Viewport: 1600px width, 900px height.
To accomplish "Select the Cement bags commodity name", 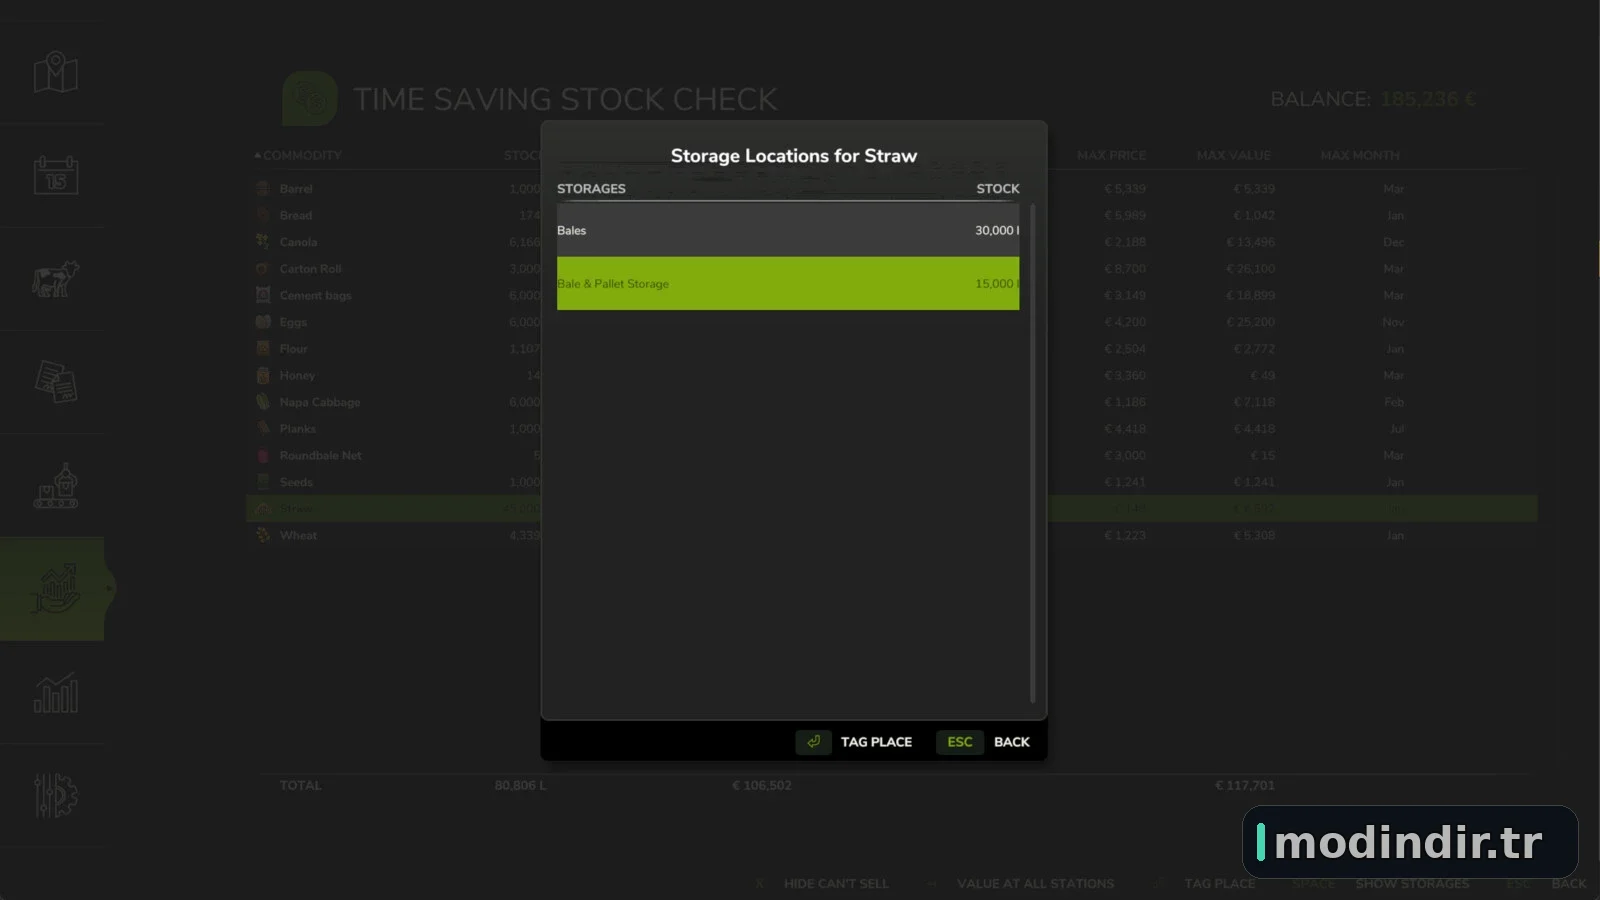I will 315,295.
